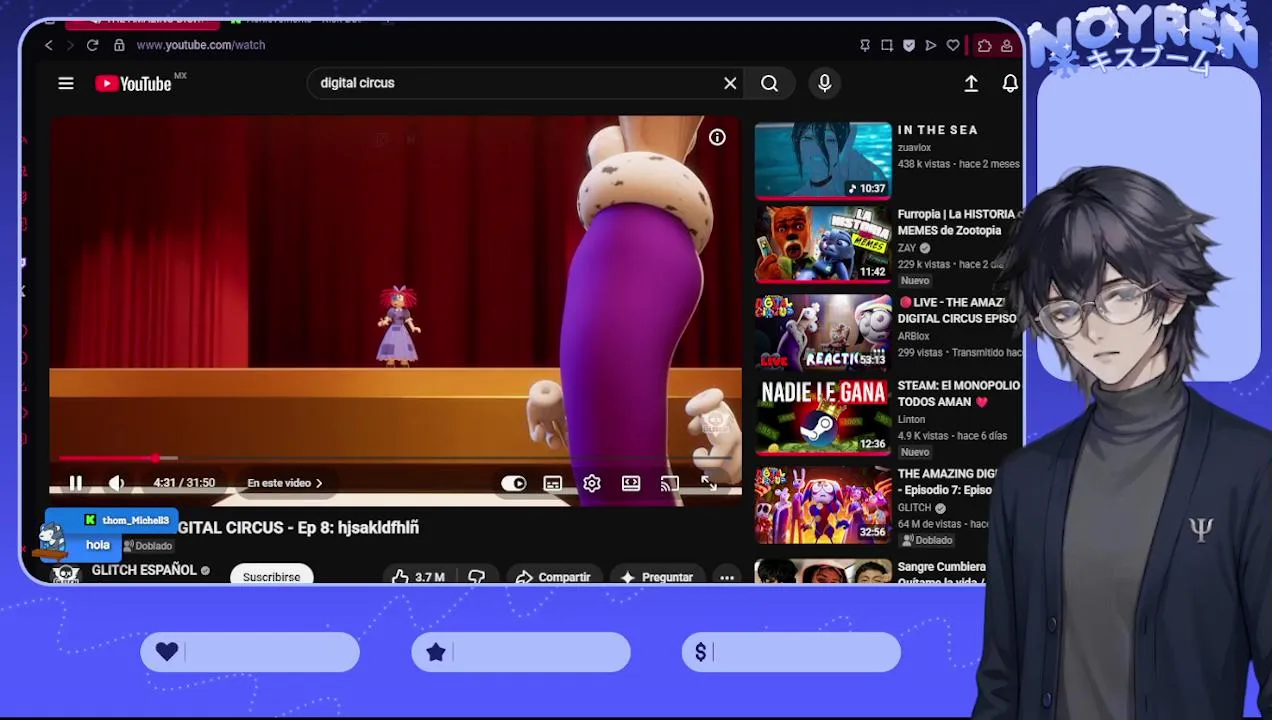Dislike the video
This screenshot has width=1272, height=720.
[x=476, y=577]
